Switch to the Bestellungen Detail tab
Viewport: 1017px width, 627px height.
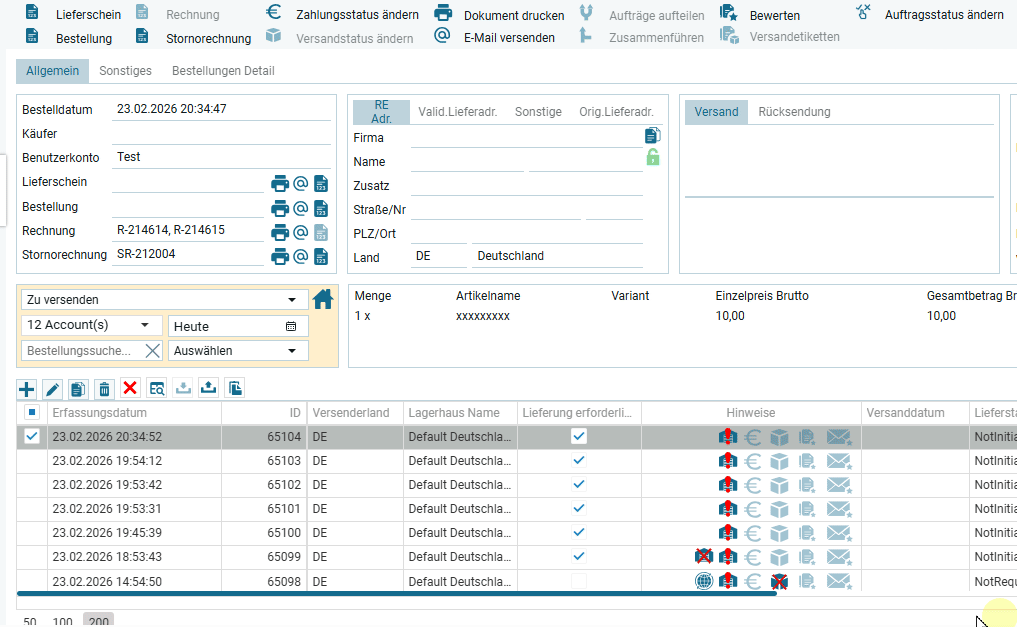[x=223, y=71]
